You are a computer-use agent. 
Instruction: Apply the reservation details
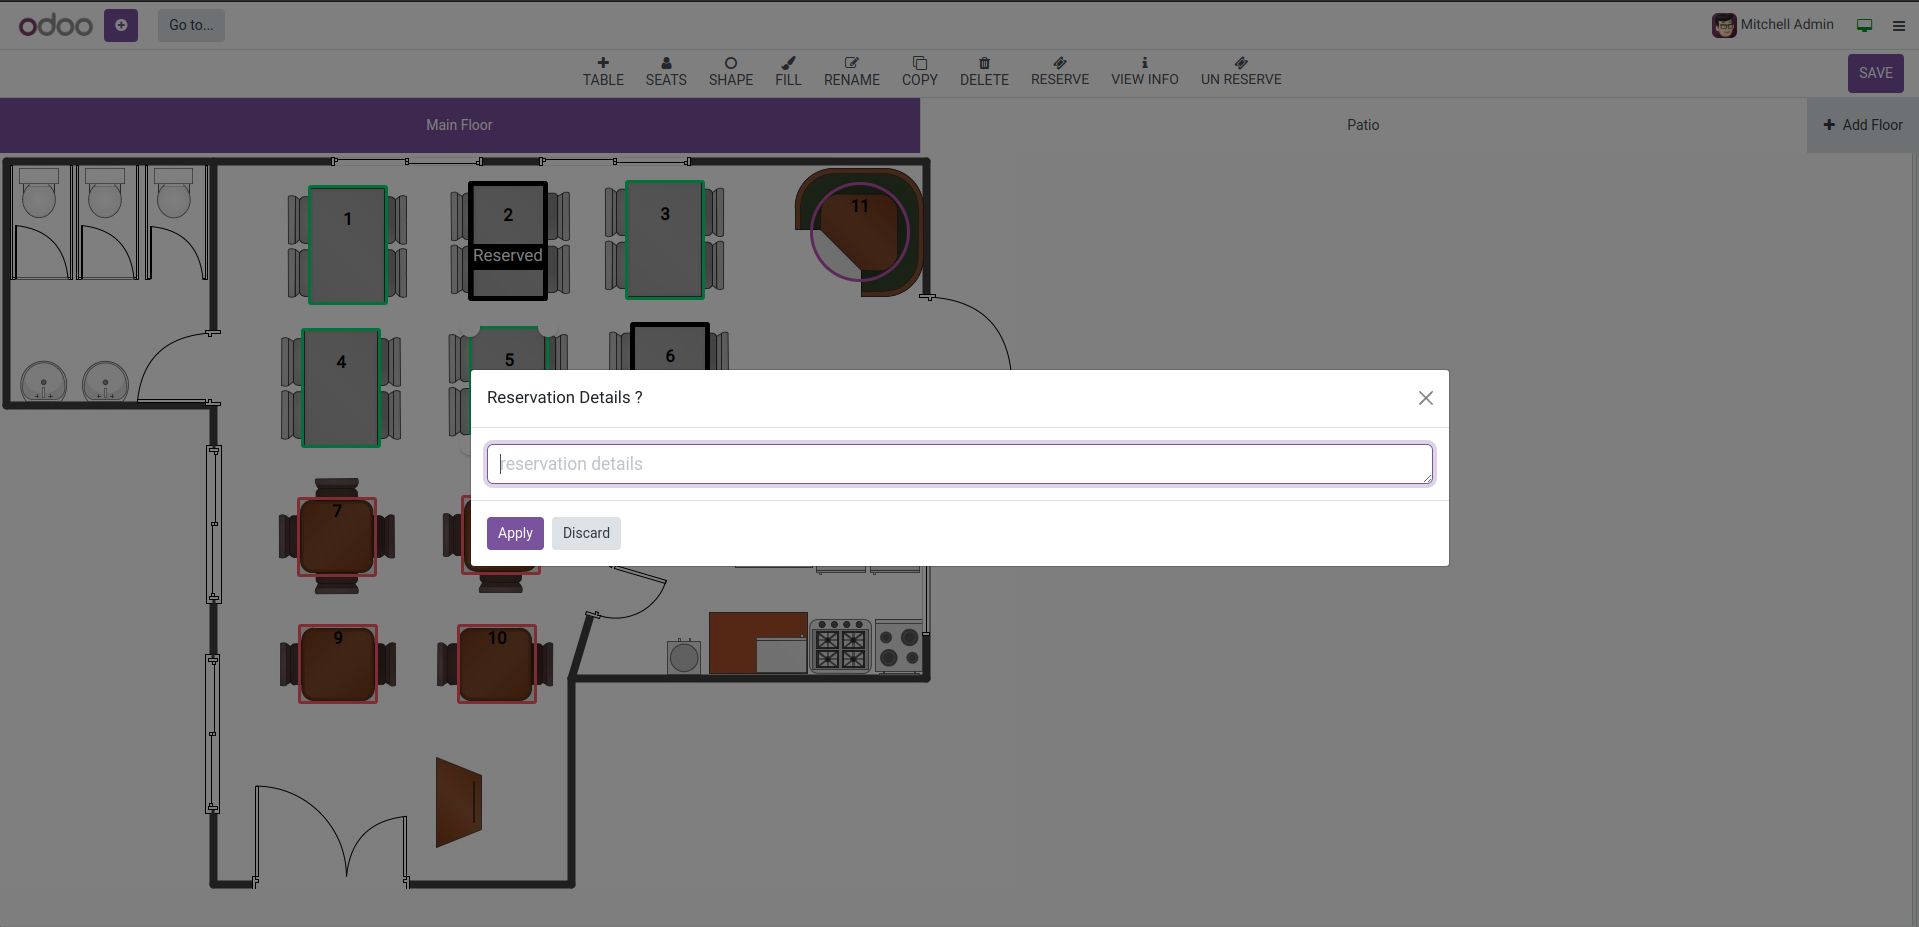pyautogui.click(x=515, y=533)
